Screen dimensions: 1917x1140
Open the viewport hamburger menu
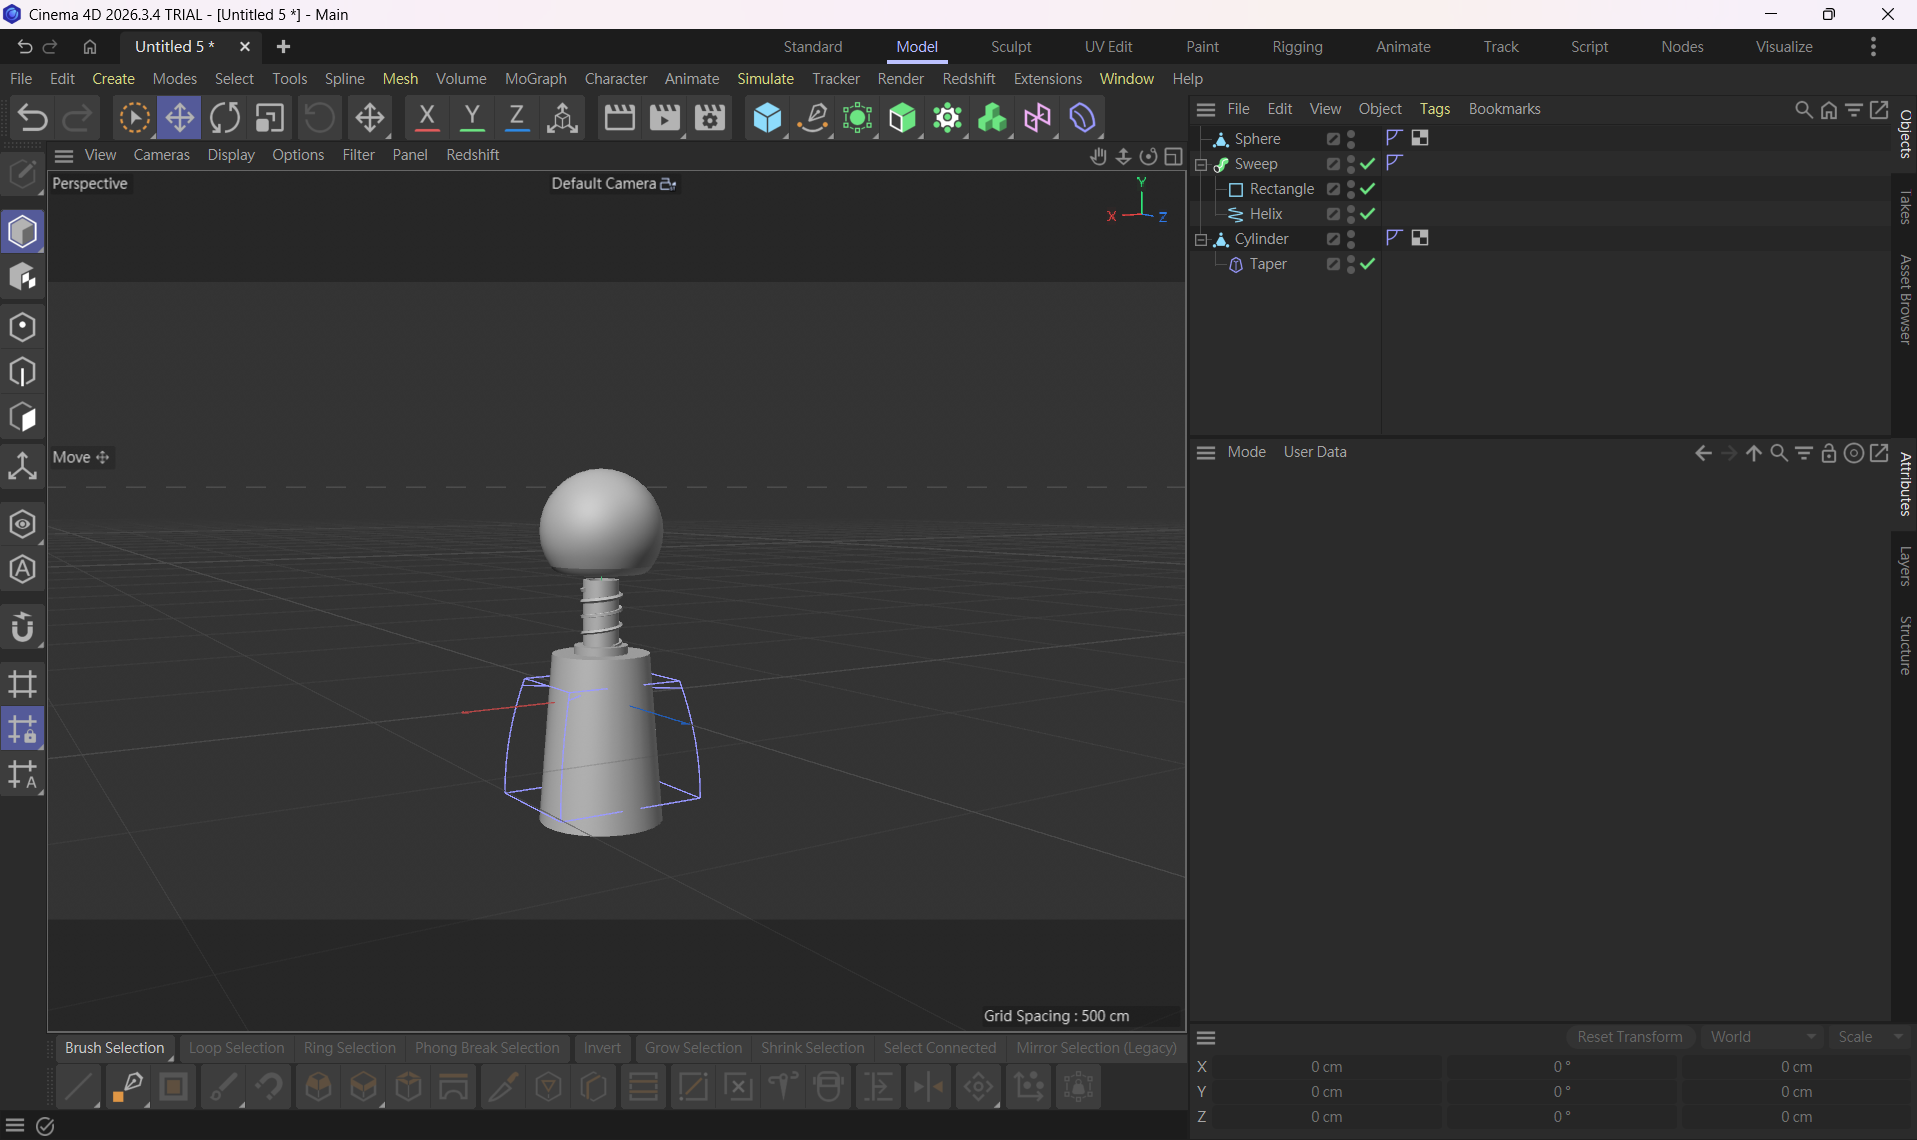(64, 155)
